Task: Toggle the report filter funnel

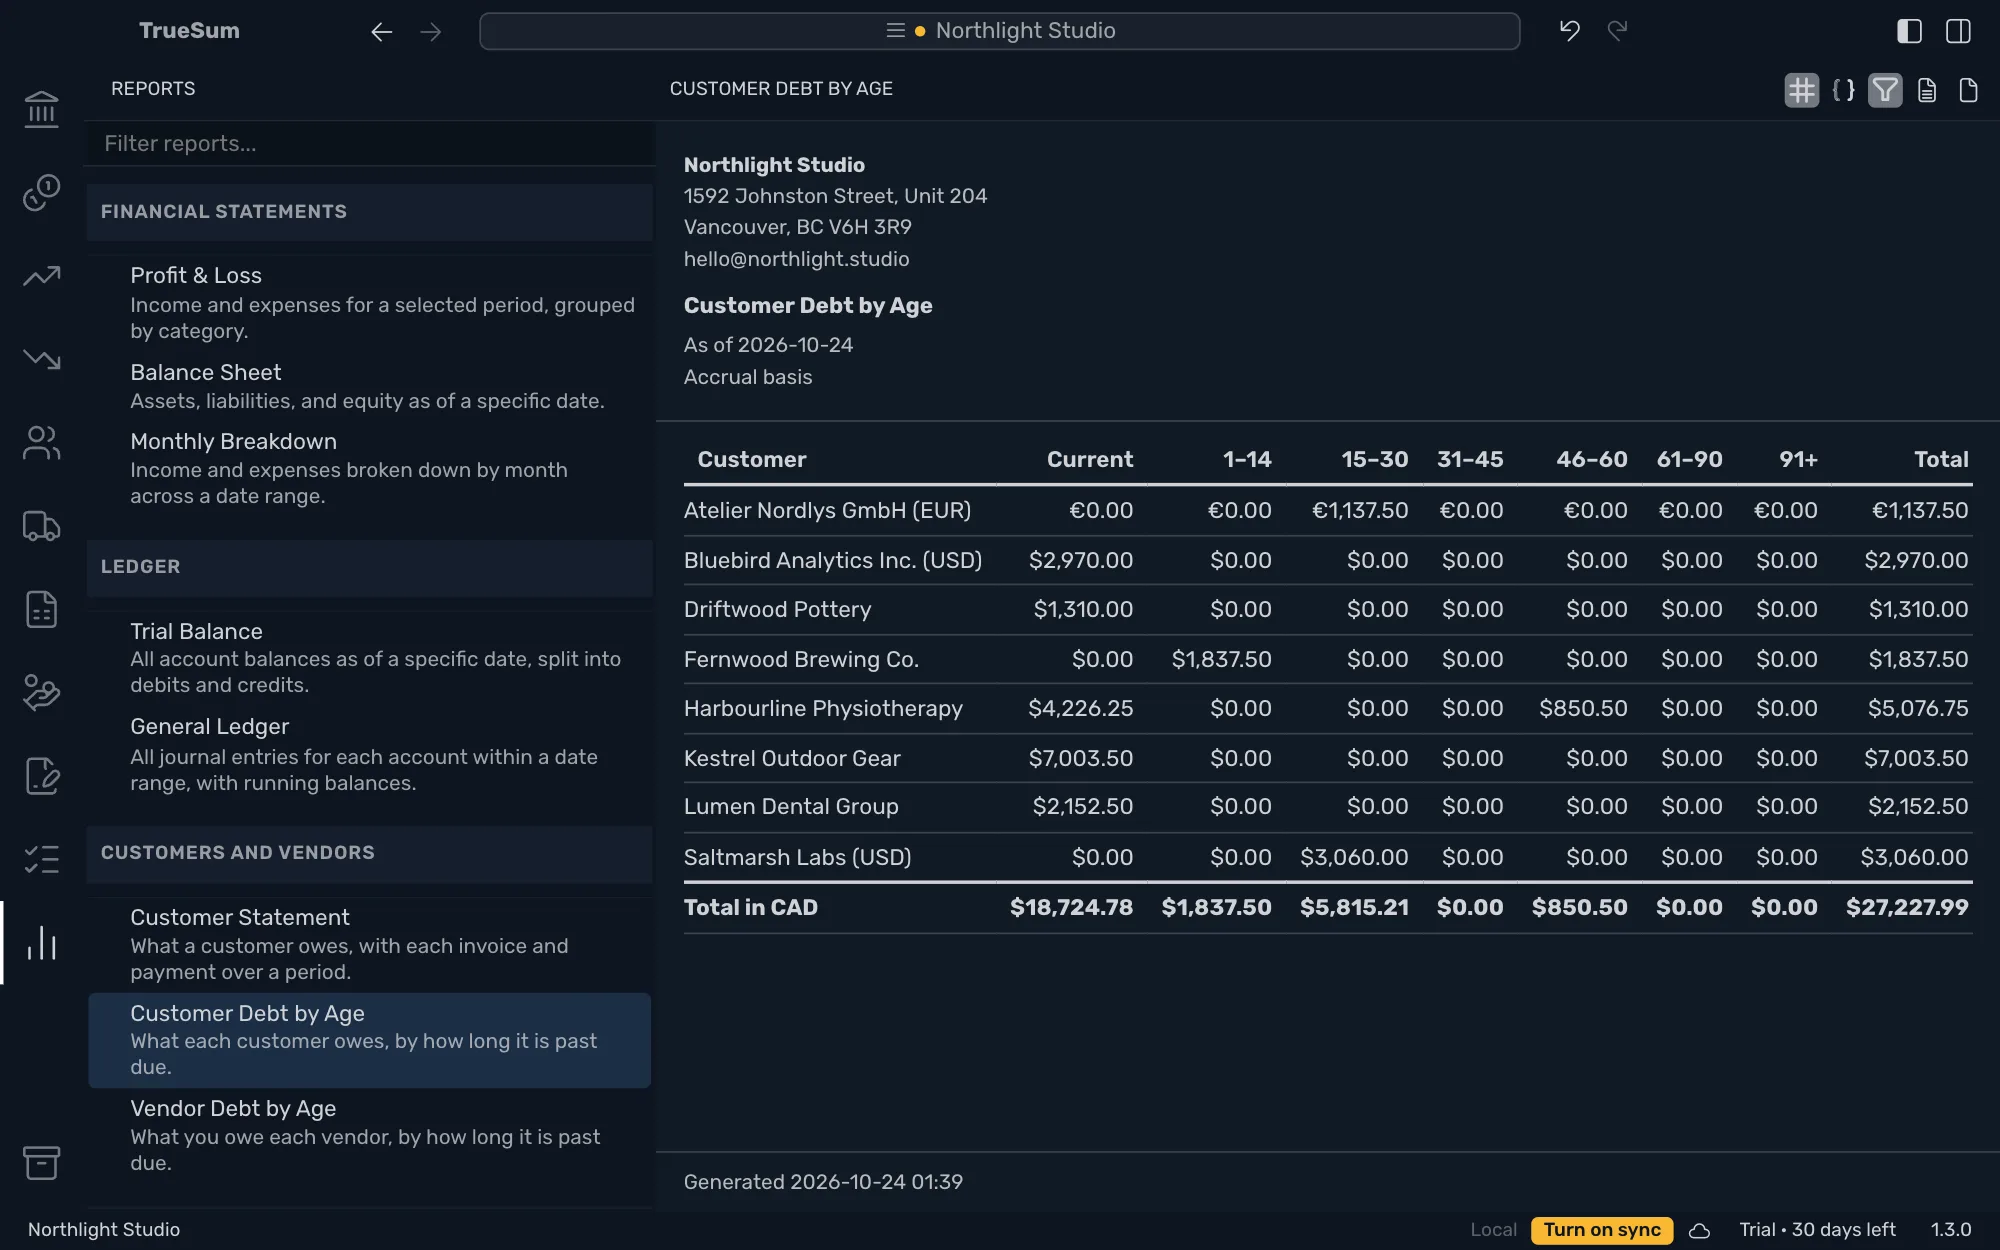Action: (1885, 90)
